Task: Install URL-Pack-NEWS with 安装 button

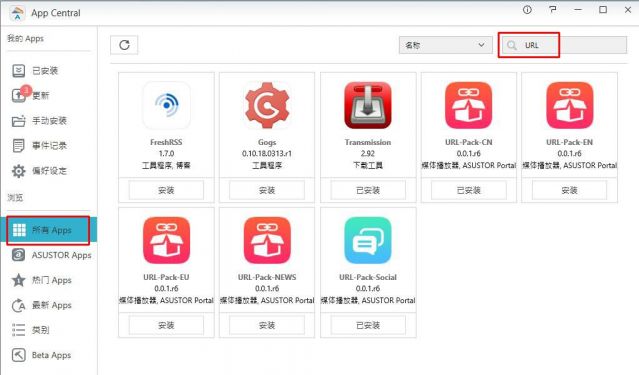Action: pos(267,325)
